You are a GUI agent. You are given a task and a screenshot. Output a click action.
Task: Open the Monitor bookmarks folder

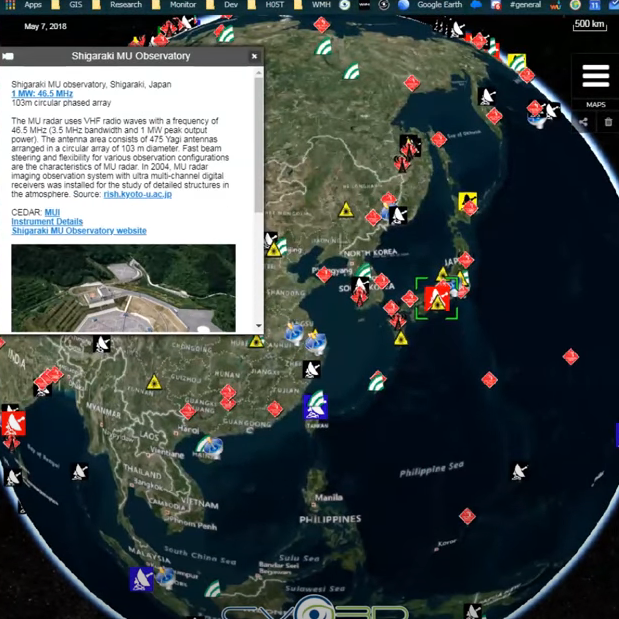(183, 5)
